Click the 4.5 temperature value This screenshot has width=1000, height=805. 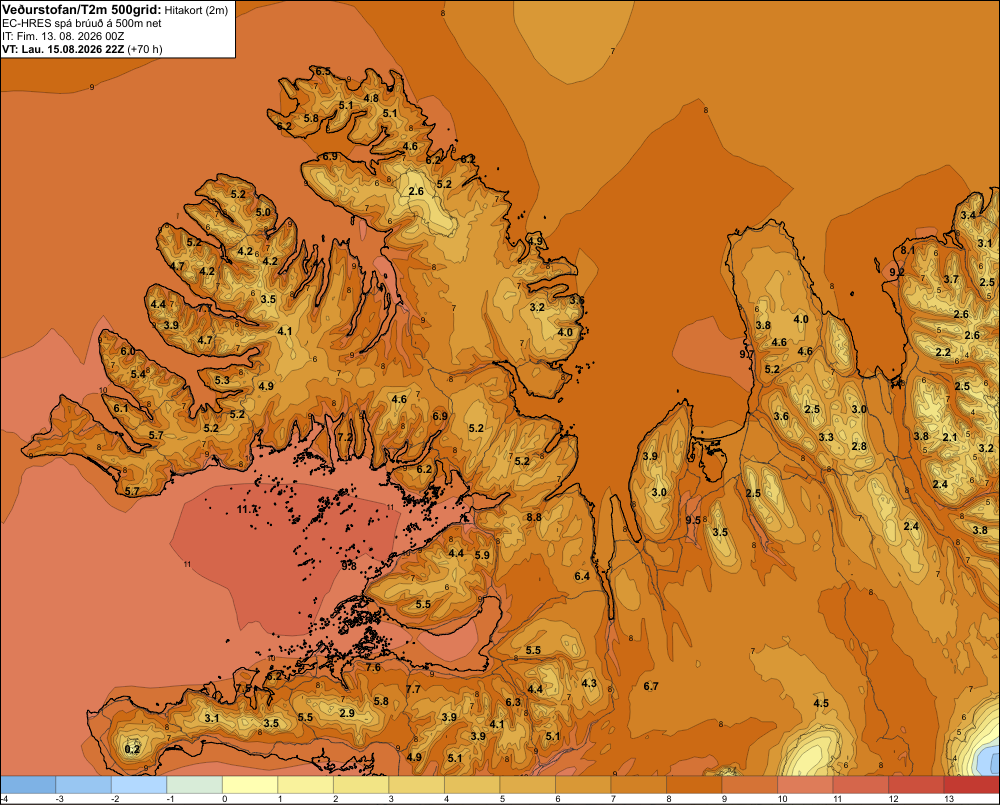point(821,703)
